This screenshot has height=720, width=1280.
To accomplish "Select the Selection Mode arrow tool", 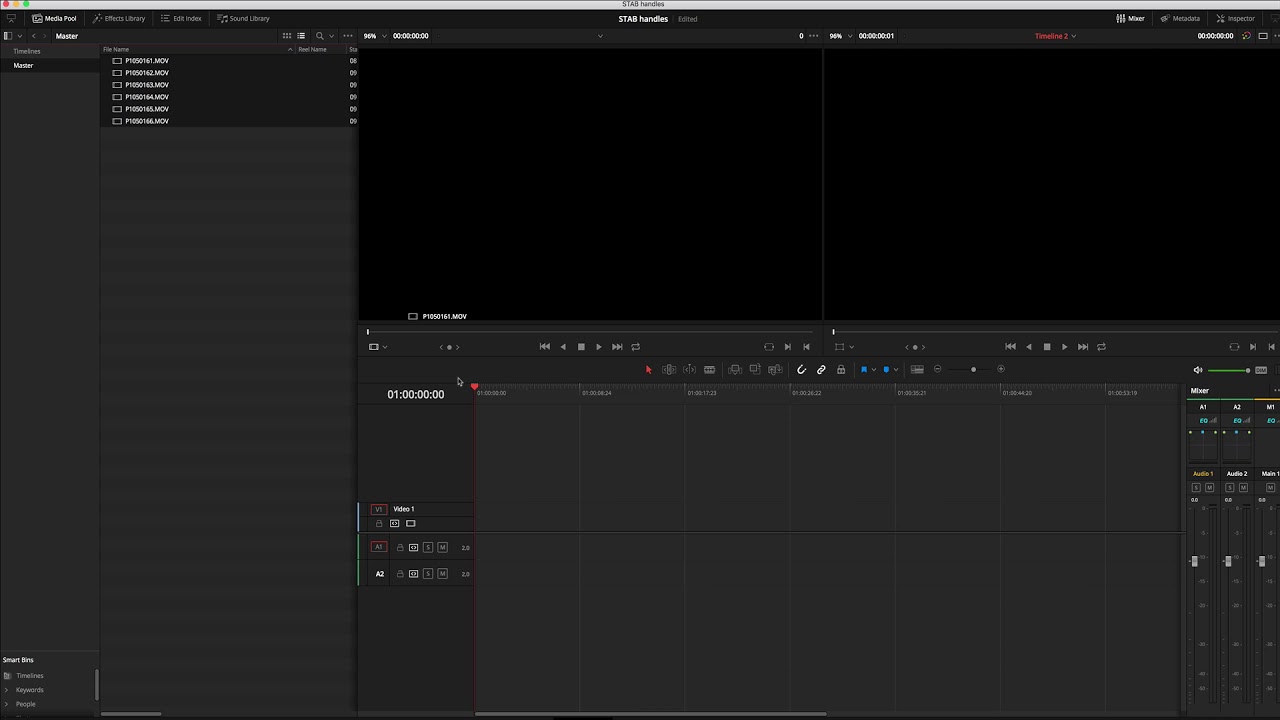I will [x=648, y=370].
